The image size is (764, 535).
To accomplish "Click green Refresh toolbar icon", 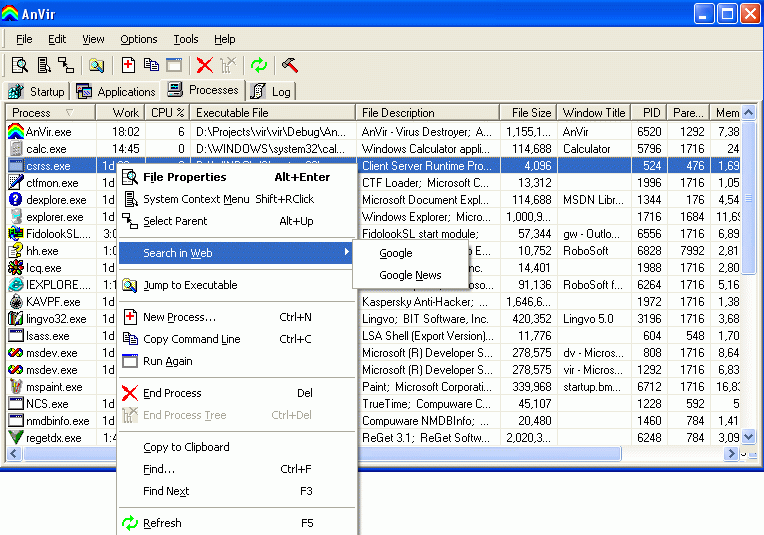I will point(259,65).
